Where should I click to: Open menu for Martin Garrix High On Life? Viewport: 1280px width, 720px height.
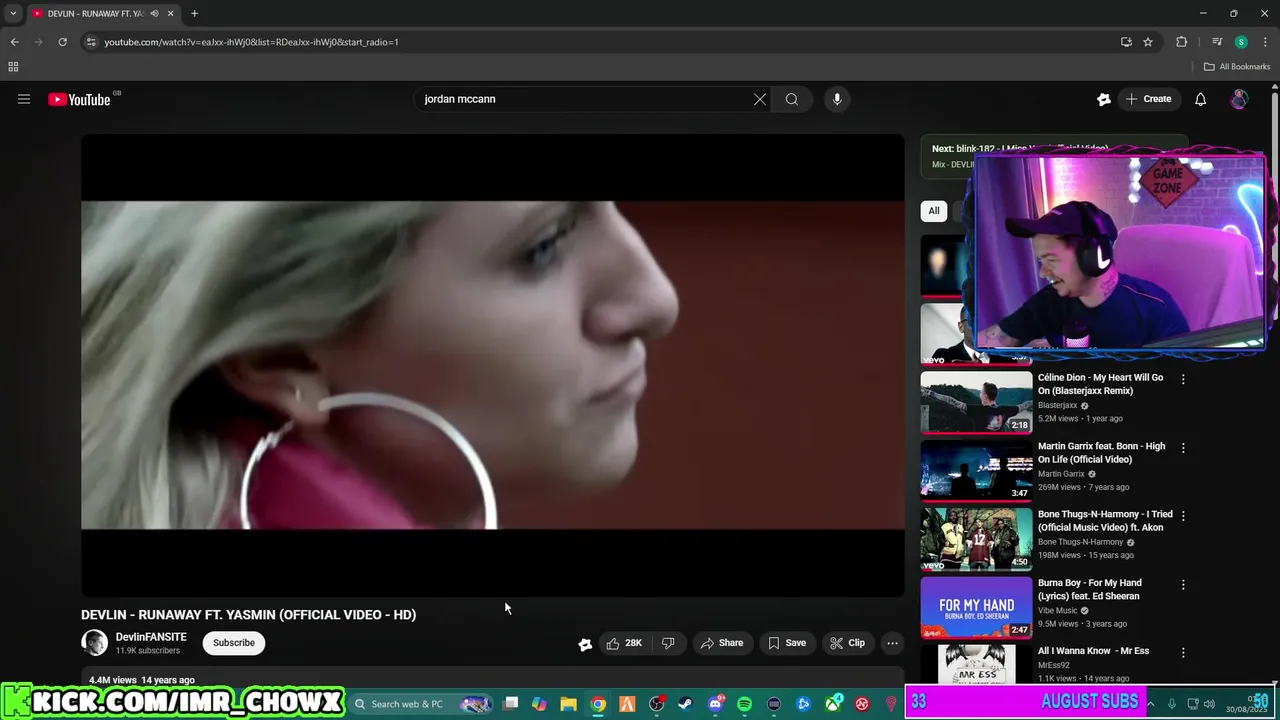(1183, 448)
